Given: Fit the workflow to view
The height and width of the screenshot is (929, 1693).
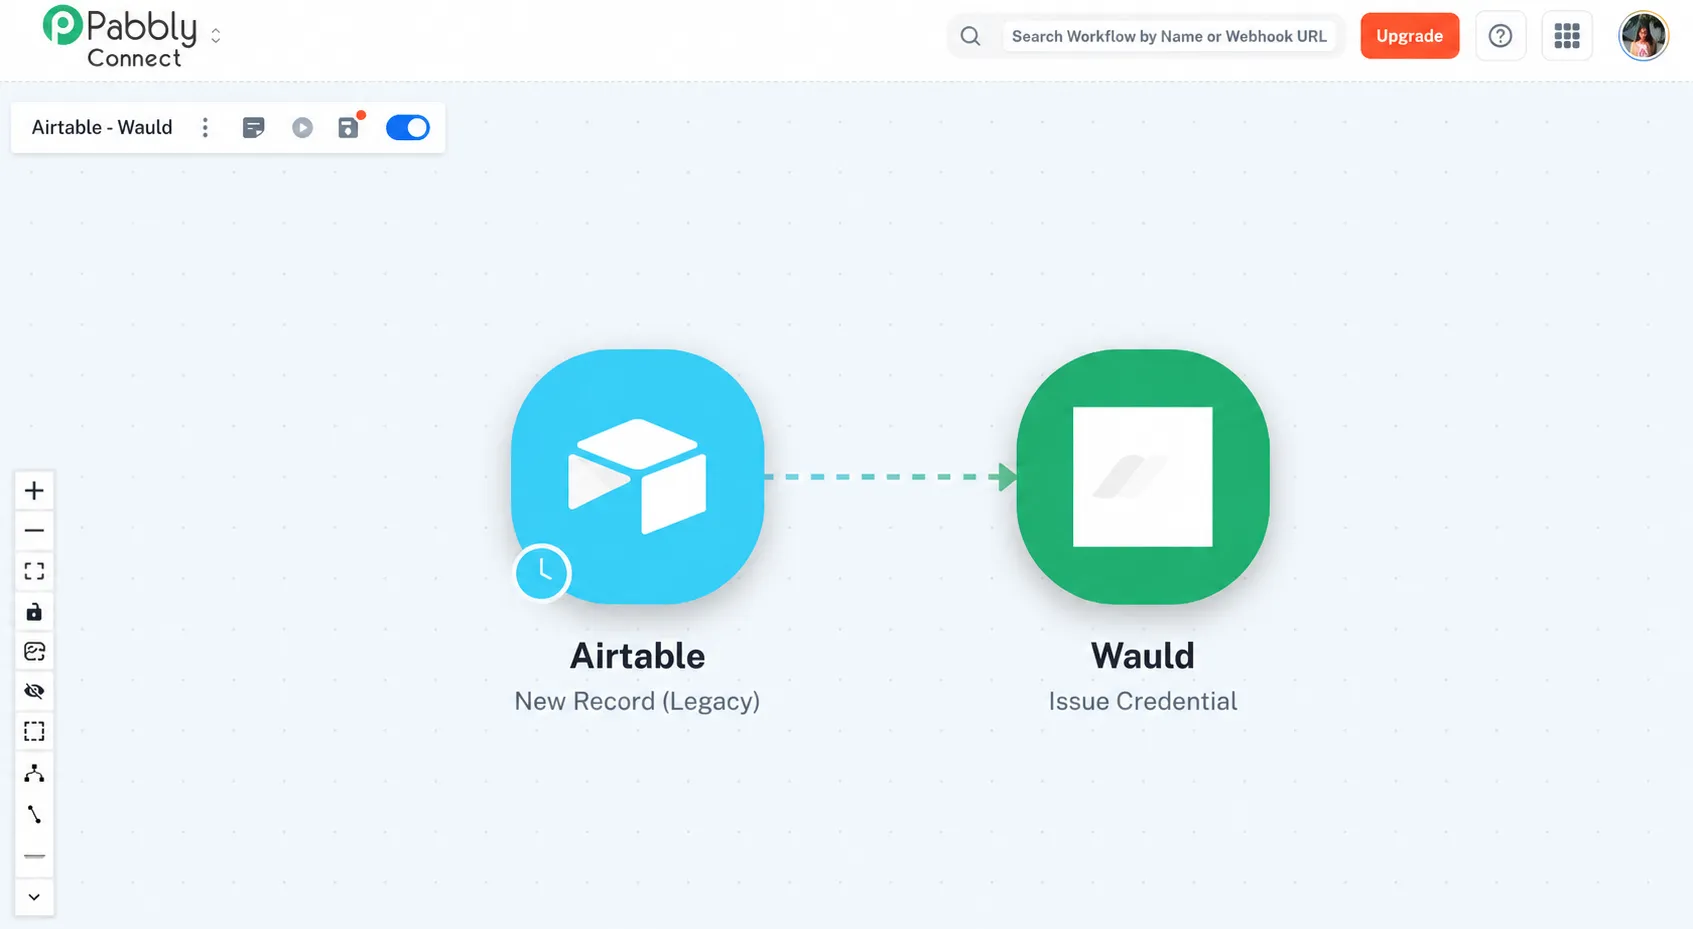Looking at the screenshot, I should tap(34, 570).
